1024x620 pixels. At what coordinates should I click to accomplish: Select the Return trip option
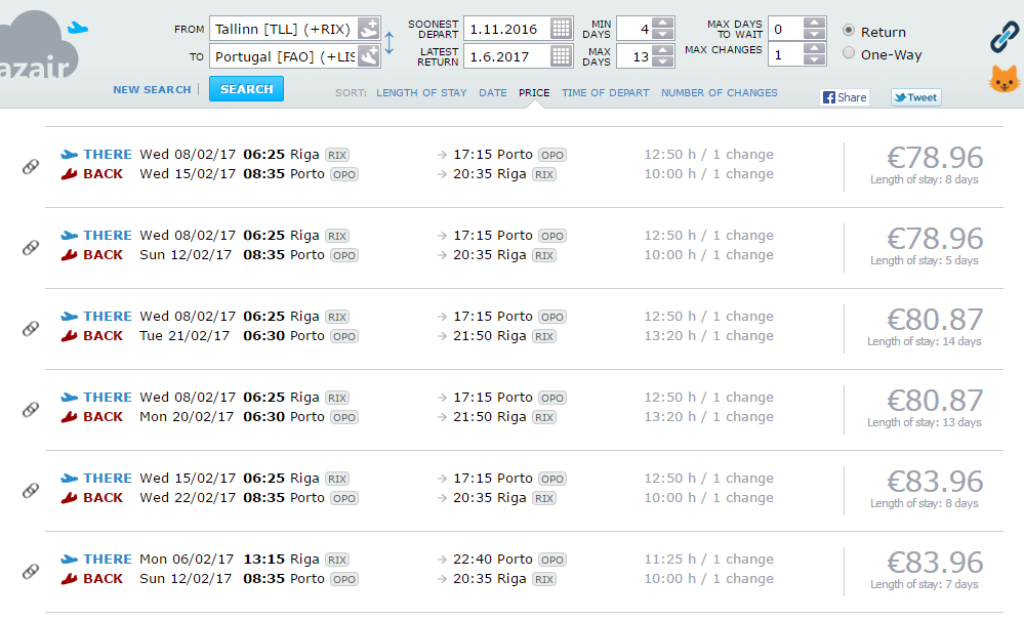(x=849, y=30)
